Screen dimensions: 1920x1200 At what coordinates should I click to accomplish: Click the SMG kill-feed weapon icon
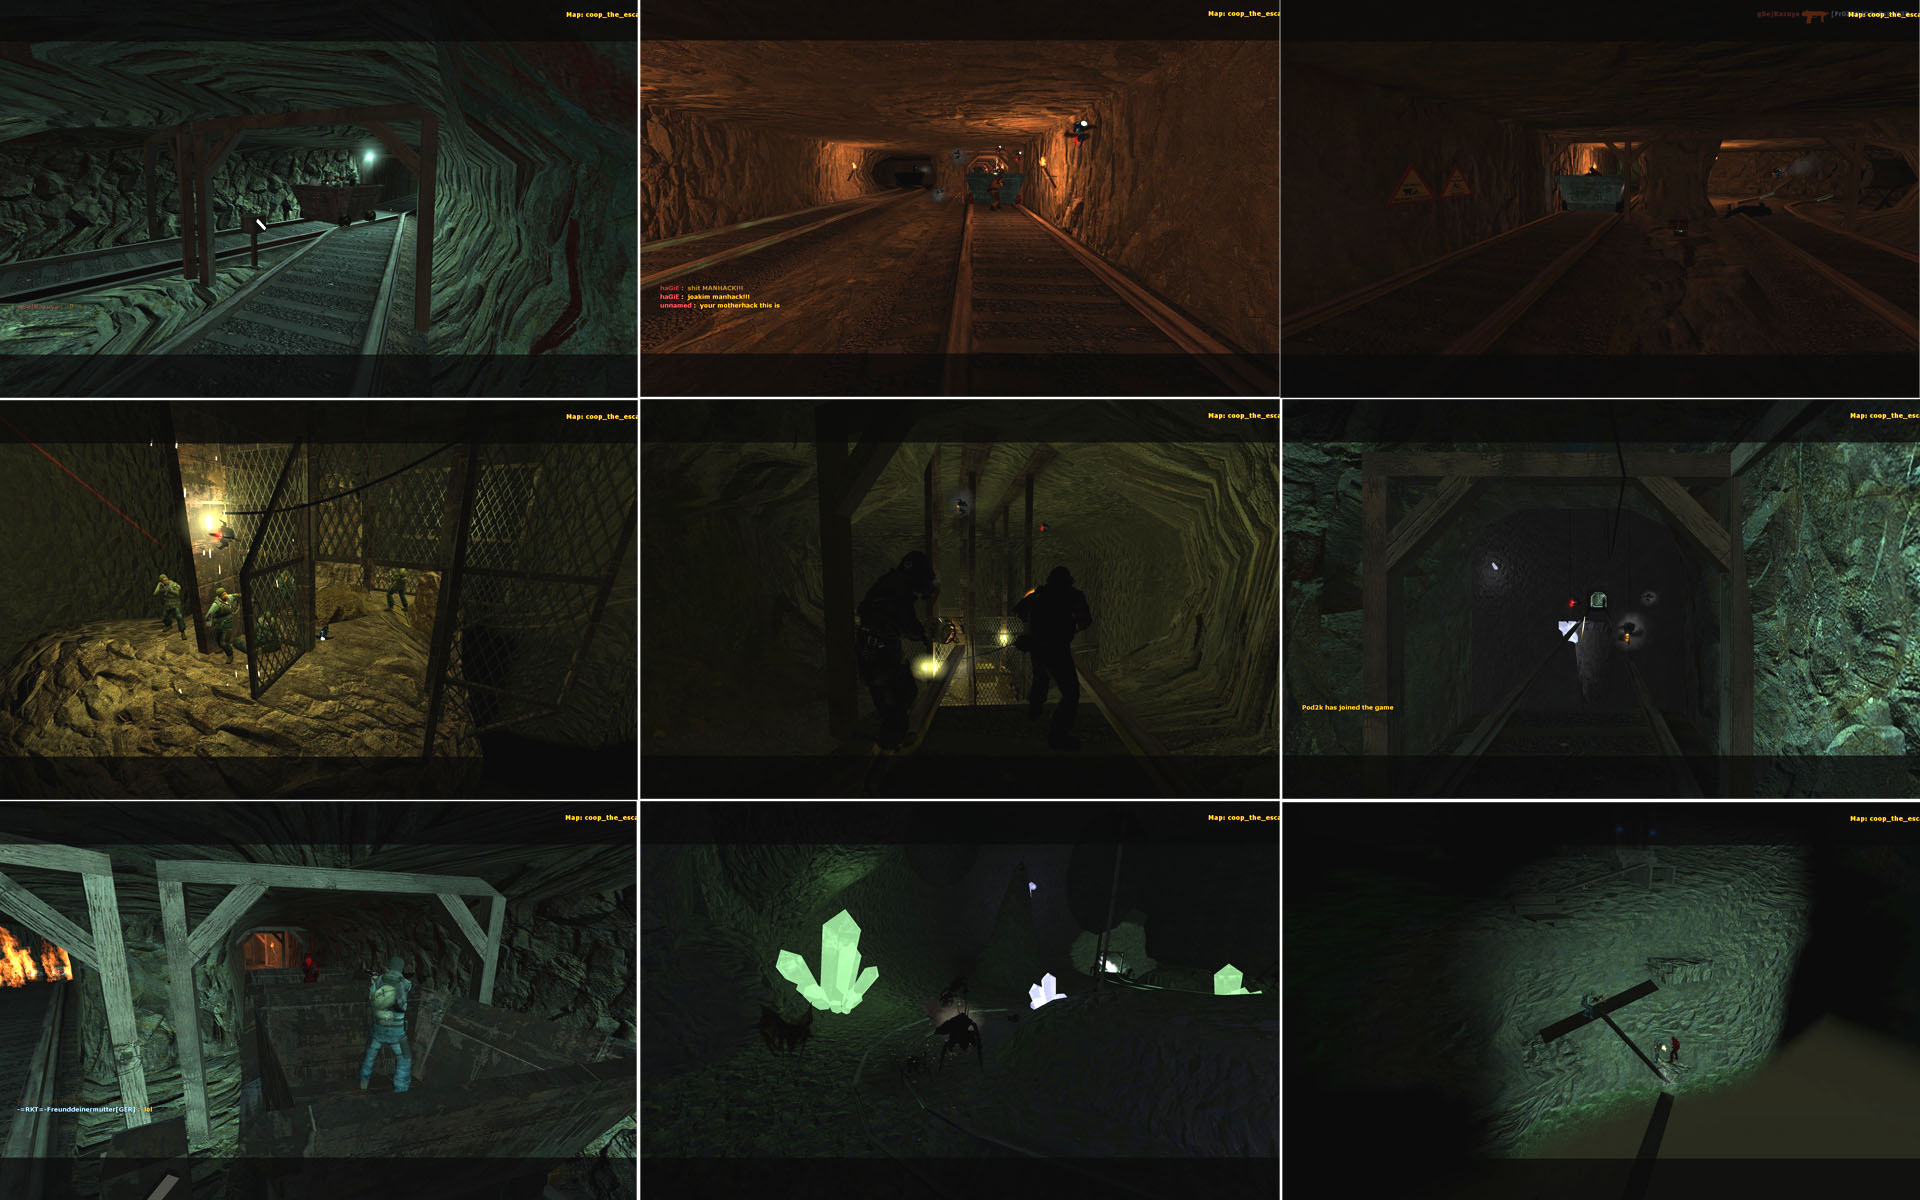pos(1814,15)
